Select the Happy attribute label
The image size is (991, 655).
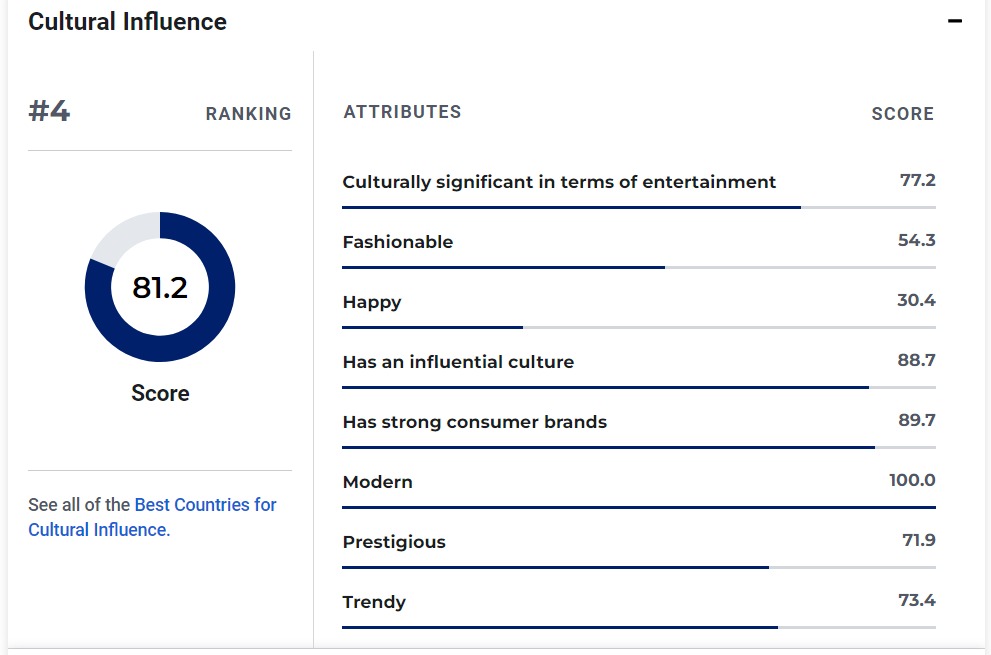371,302
